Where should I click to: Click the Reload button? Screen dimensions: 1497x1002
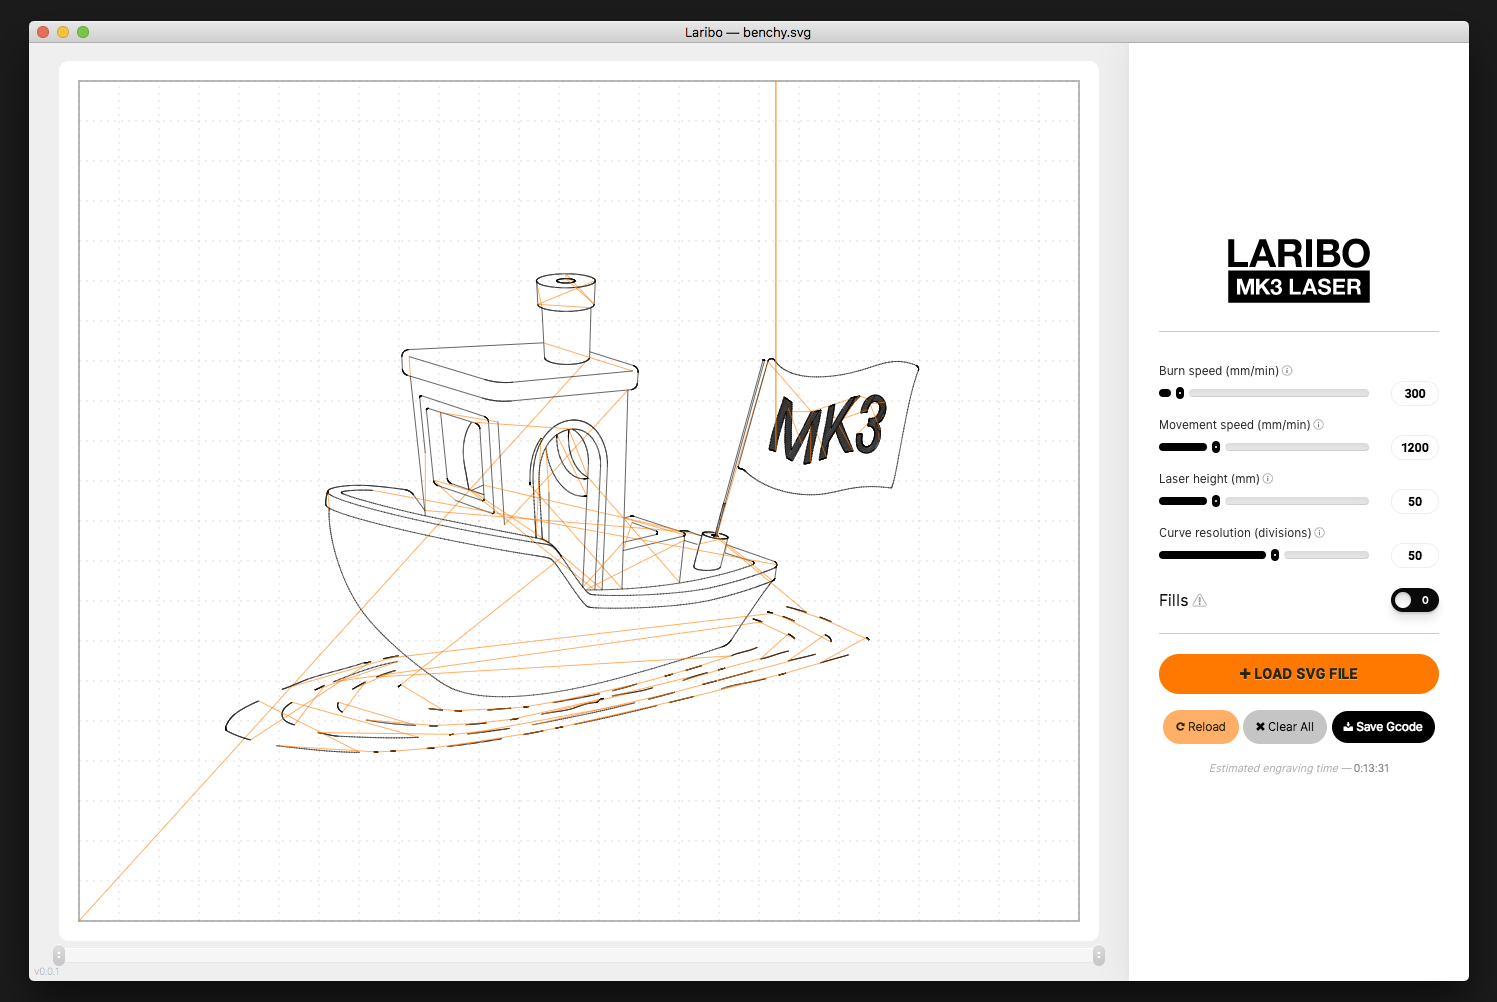click(x=1200, y=727)
